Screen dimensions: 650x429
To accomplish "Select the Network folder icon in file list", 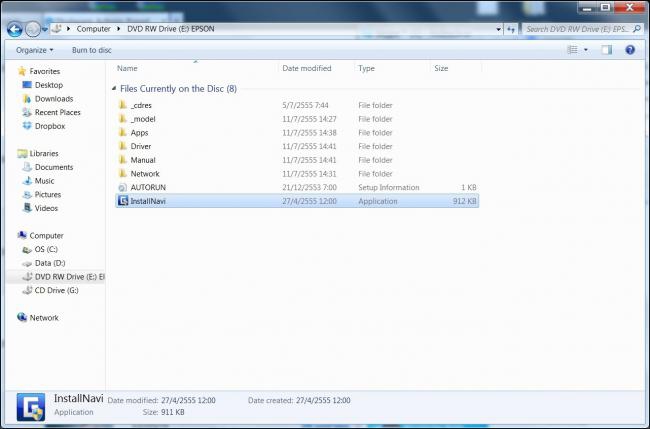I will tap(123, 173).
